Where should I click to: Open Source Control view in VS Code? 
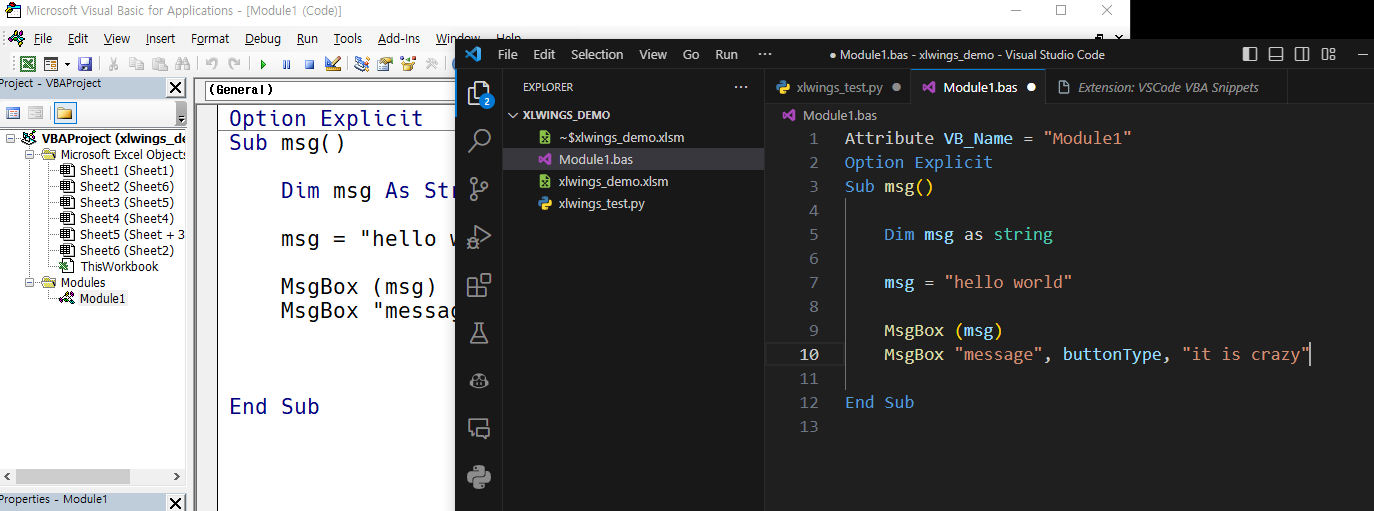[480, 188]
